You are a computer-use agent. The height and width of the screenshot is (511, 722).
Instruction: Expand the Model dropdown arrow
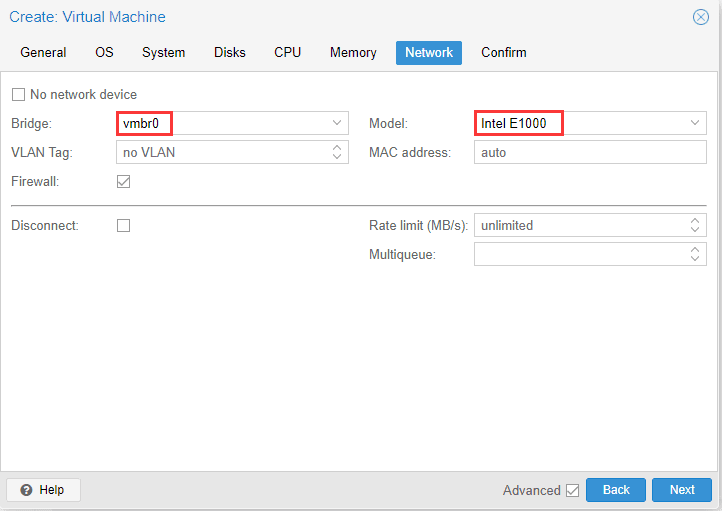695,123
